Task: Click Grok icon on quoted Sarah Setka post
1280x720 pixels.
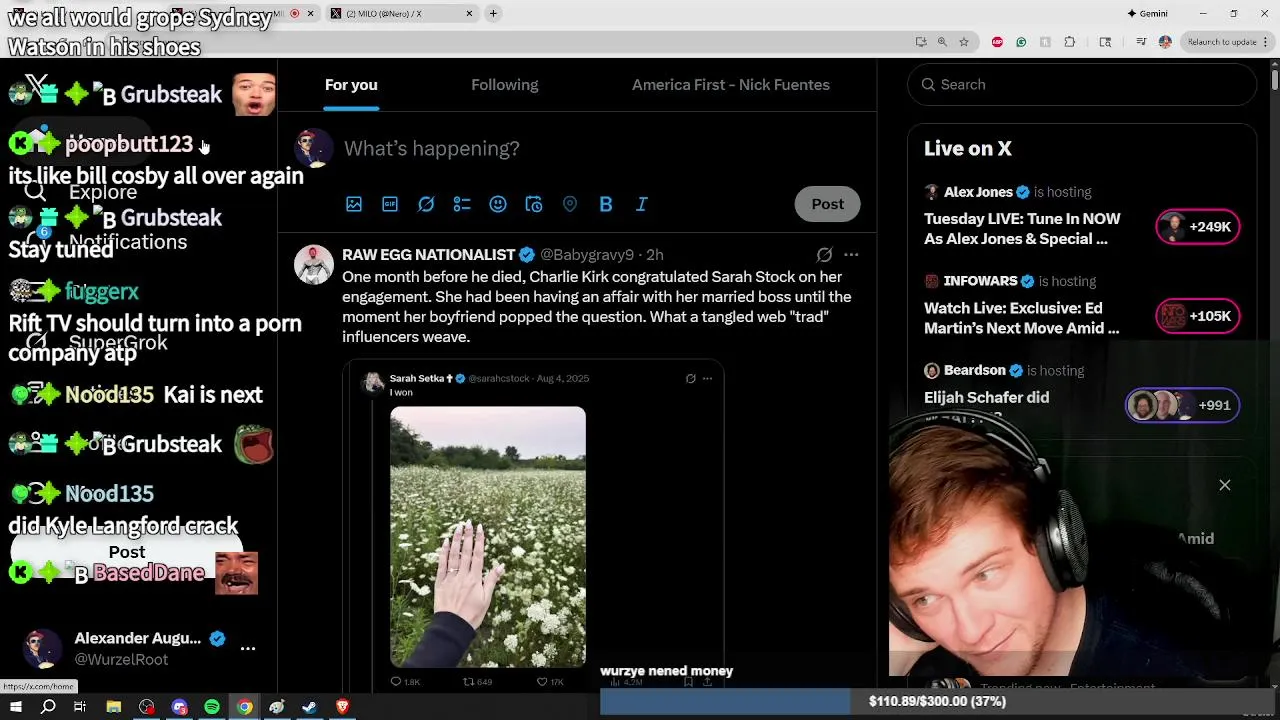Action: [x=690, y=378]
